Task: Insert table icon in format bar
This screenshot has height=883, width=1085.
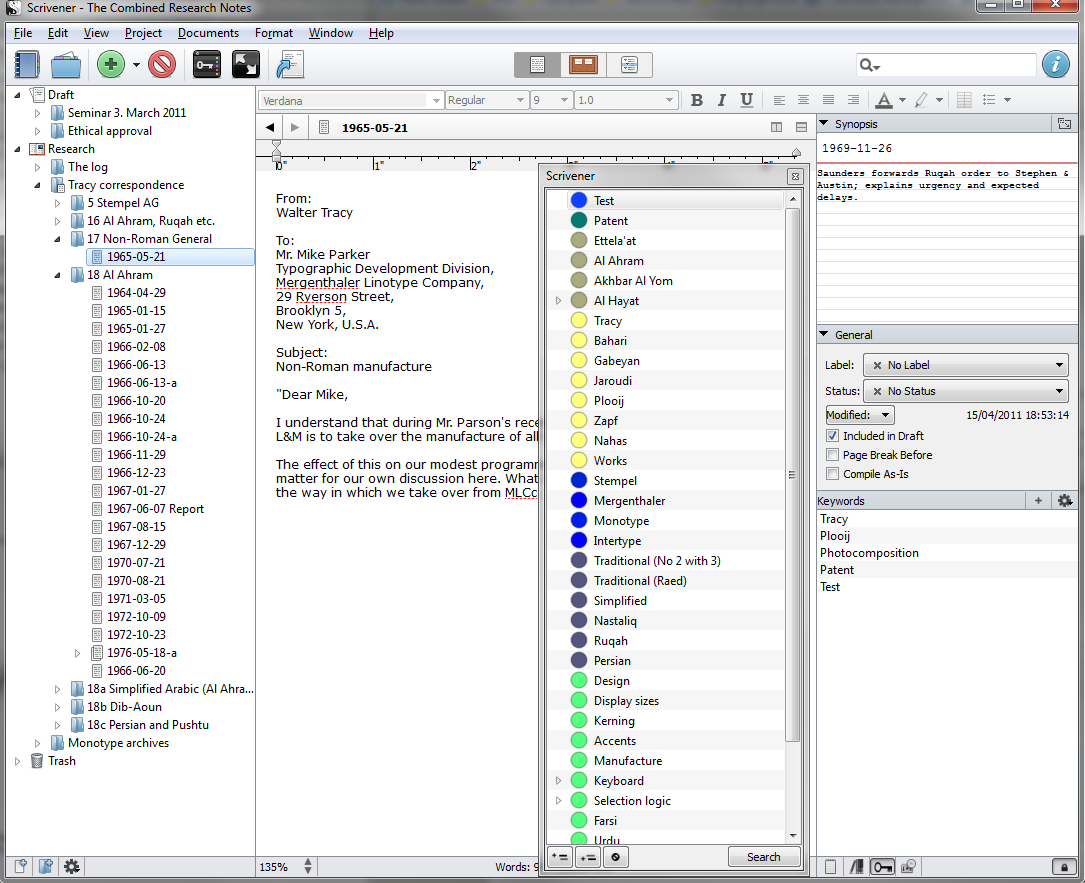Action: point(964,100)
